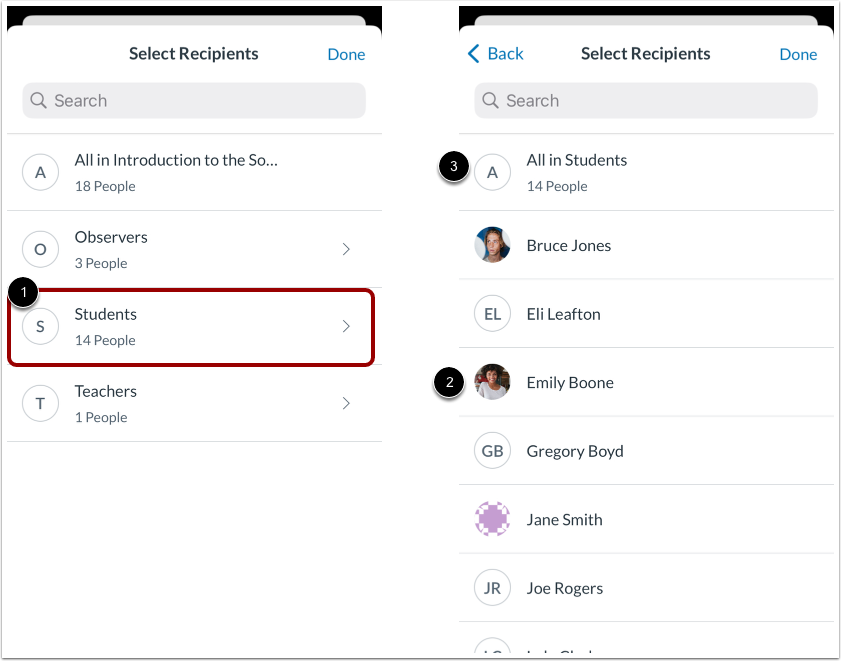
Task: Tap Done on the right recipients panel
Action: (x=798, y=54)
